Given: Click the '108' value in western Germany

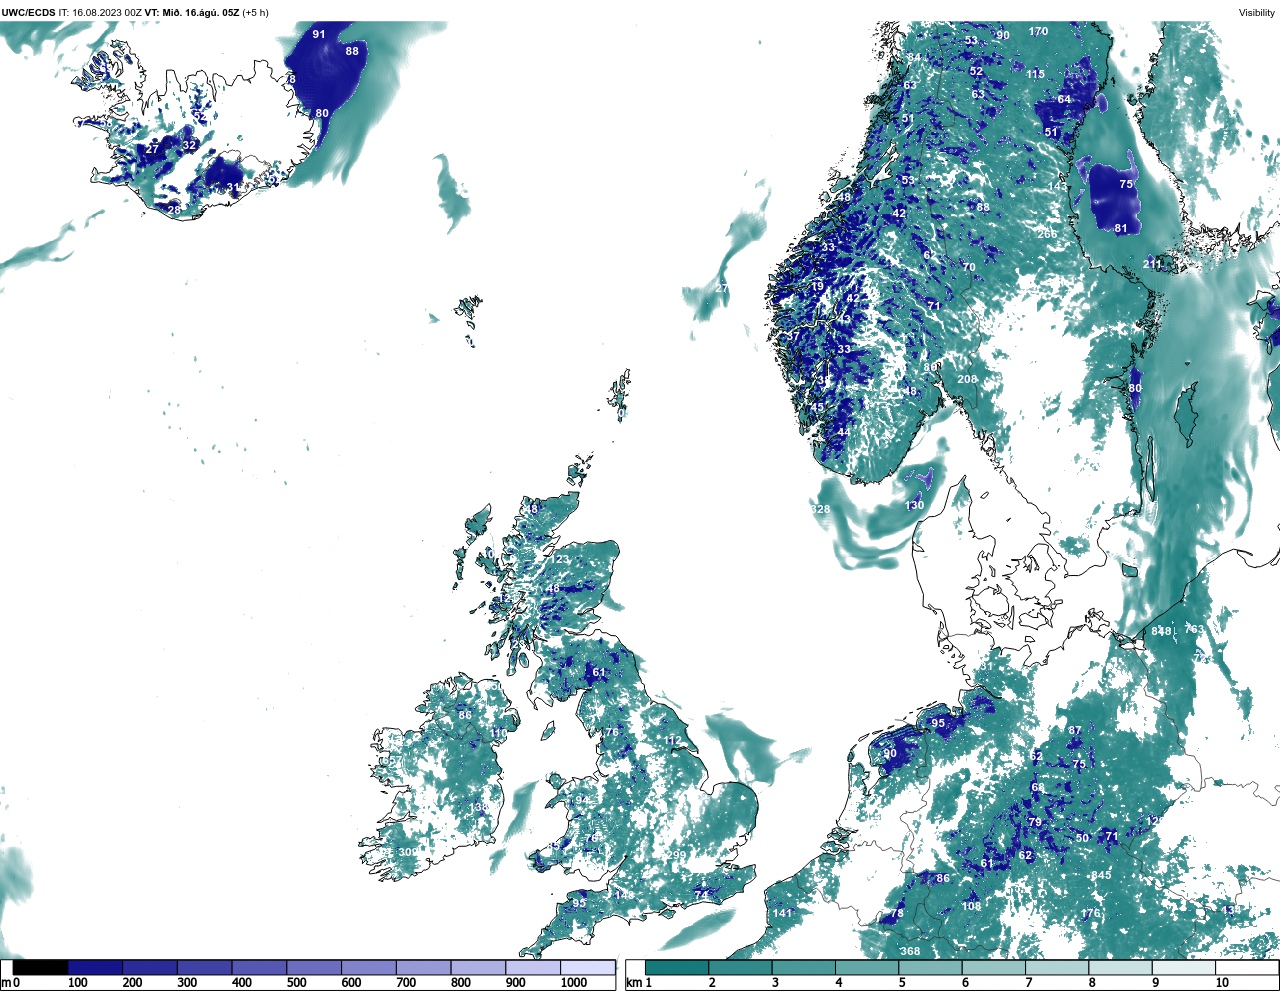Looking at the screenshot, I should [x=972, y=907].
